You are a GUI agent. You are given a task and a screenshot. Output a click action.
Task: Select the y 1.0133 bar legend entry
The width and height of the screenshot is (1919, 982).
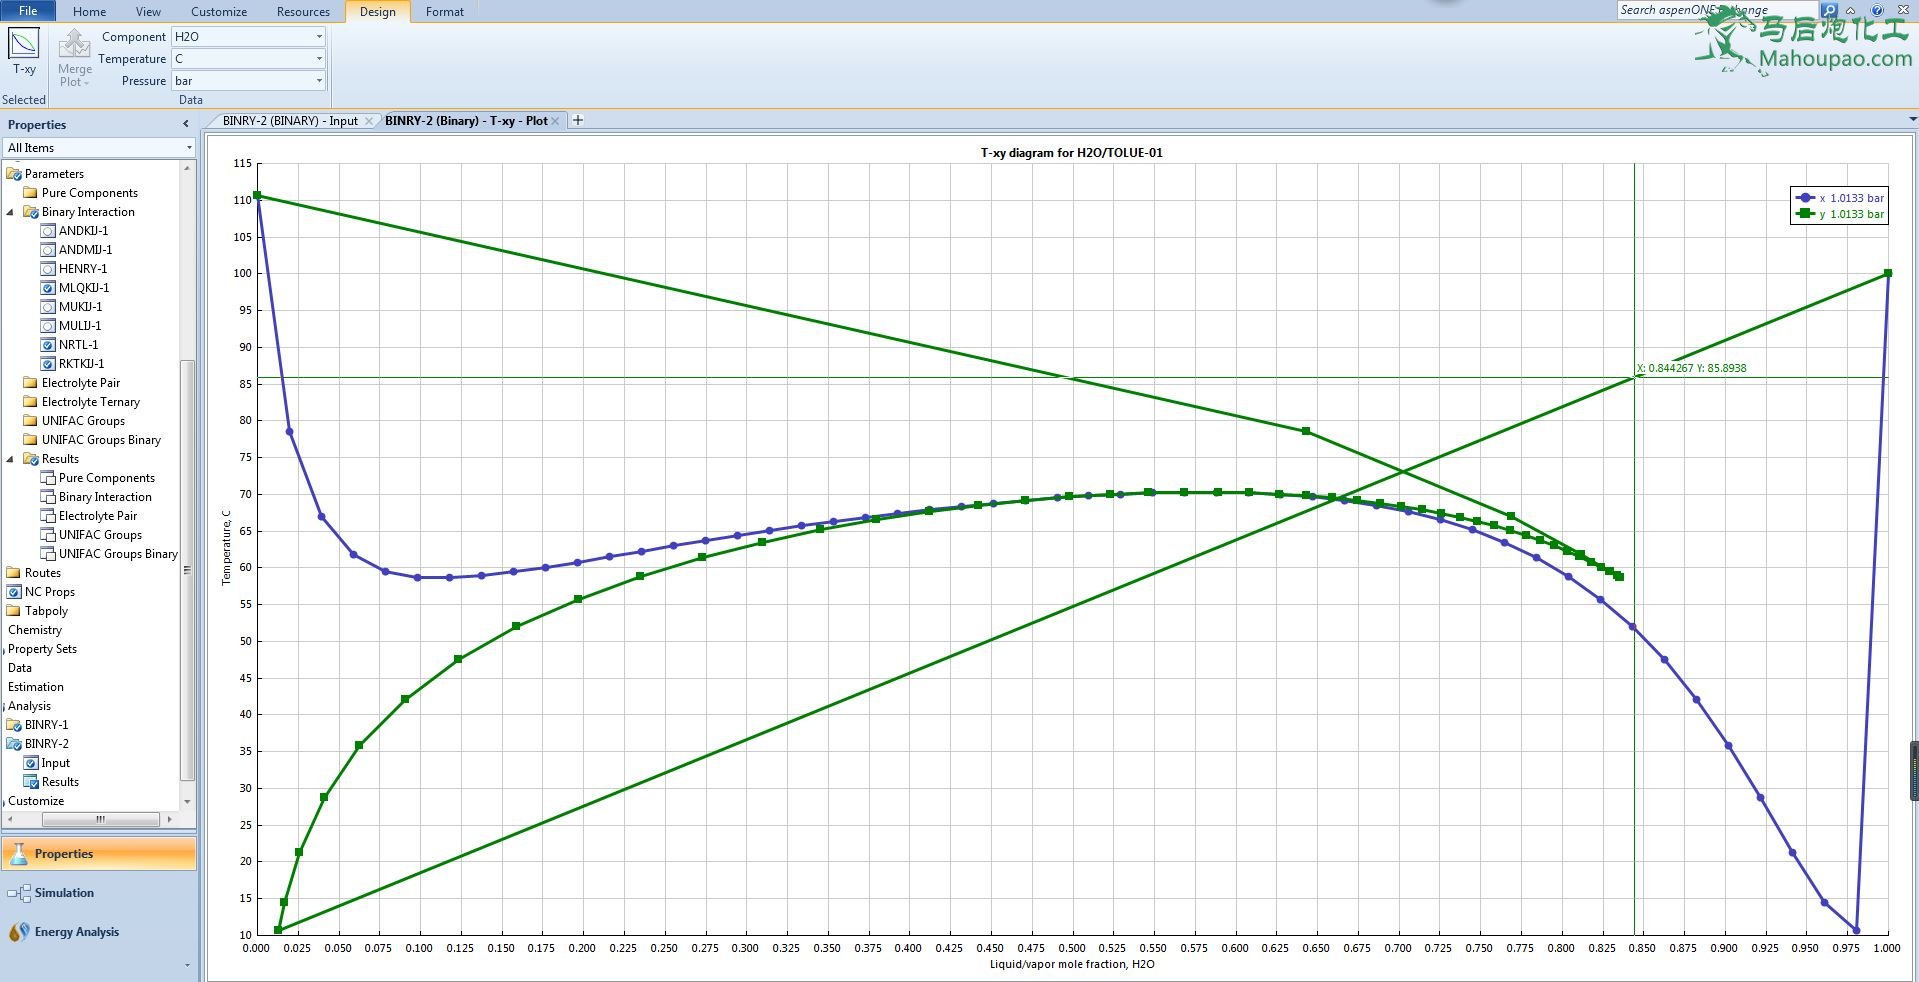pyautogui.click(x=1840, y=214)
